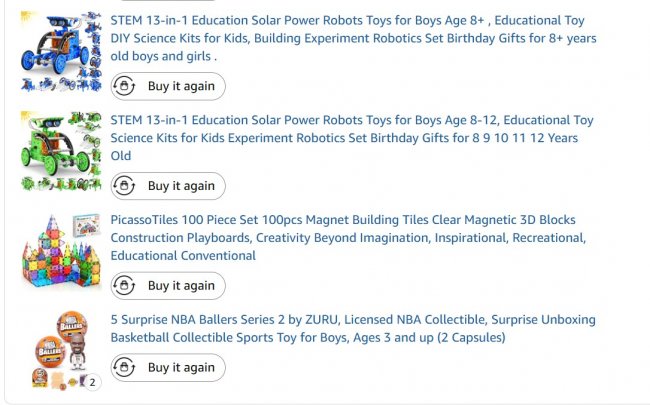Click the reorder icon under the NBA Ballers listing
Viewport: 650px width, 405px height.
124,368
